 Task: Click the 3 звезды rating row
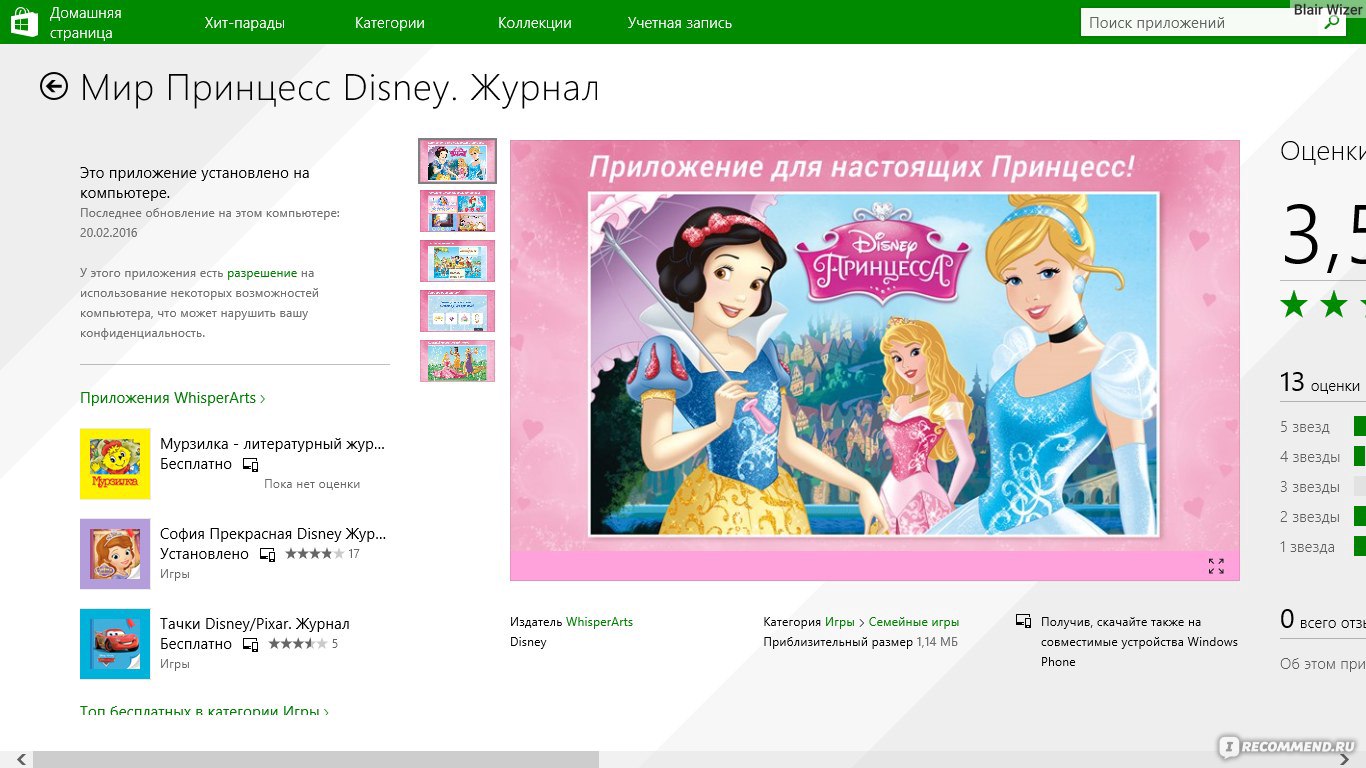click(x=1322, y=487)
